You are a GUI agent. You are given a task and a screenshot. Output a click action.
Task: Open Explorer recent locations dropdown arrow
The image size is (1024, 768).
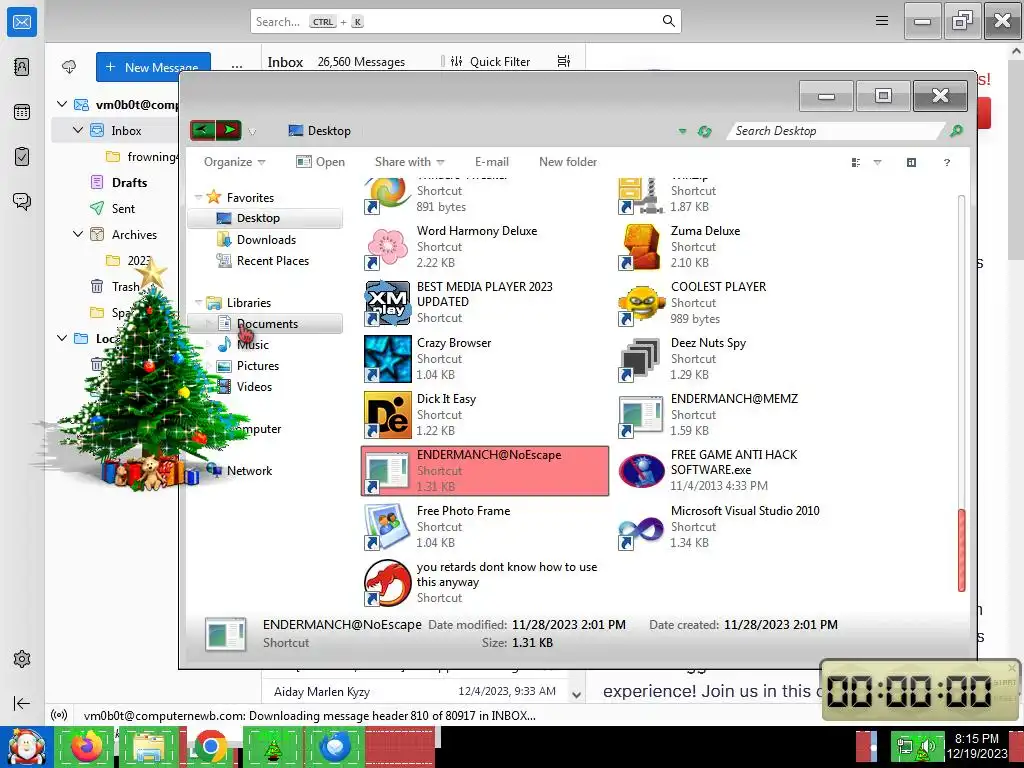[x=252, y=131]
